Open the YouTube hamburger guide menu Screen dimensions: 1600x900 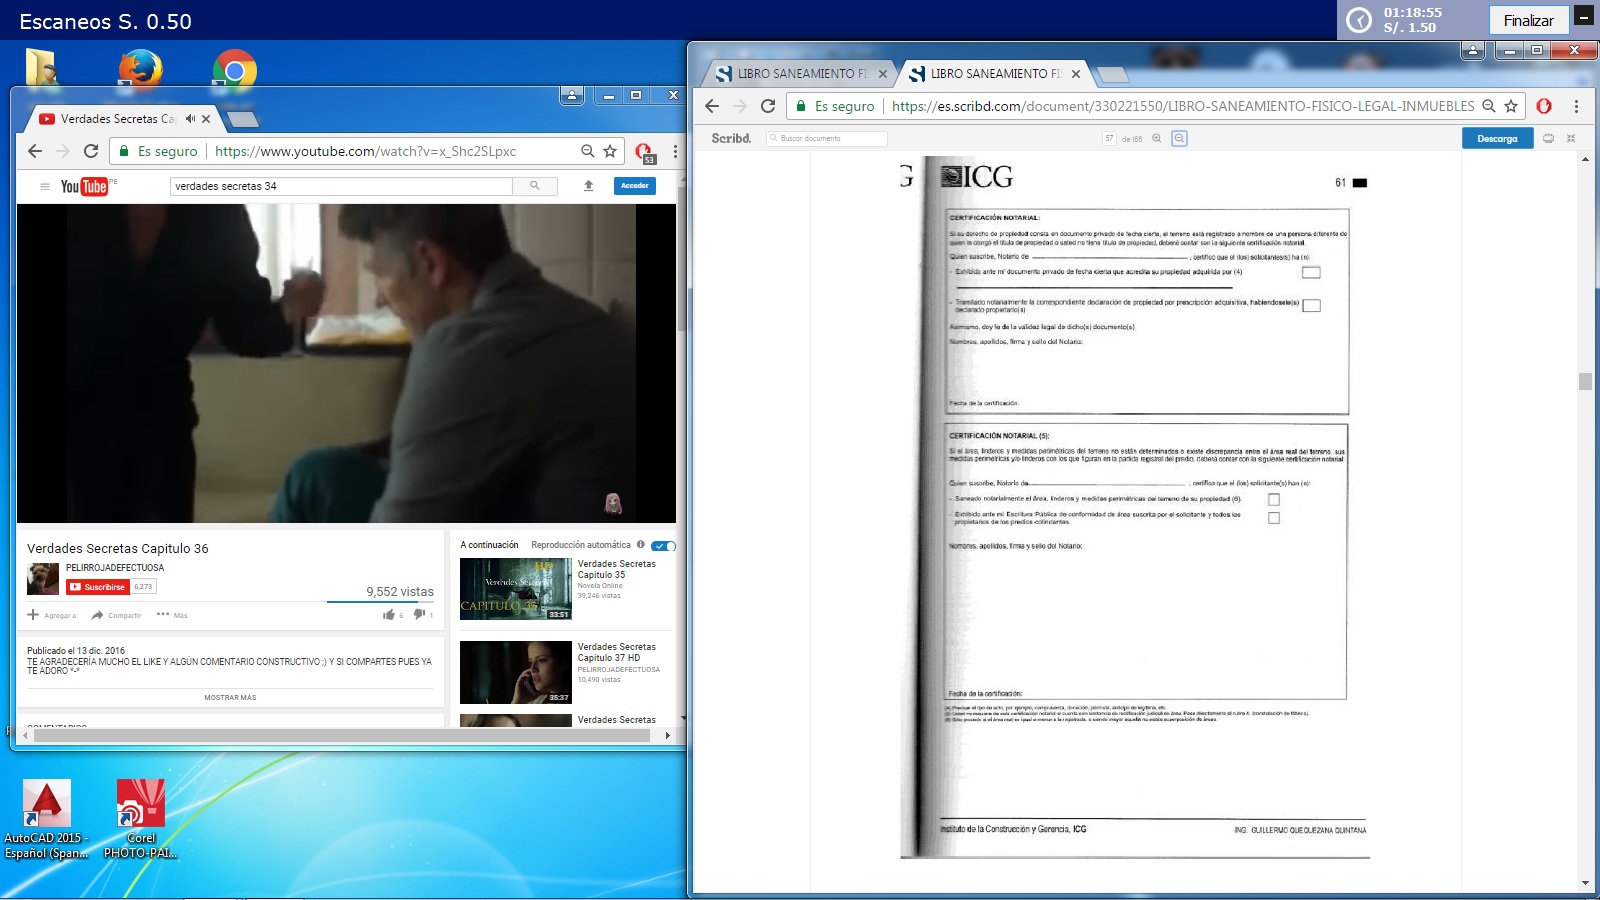pos(44,186)
